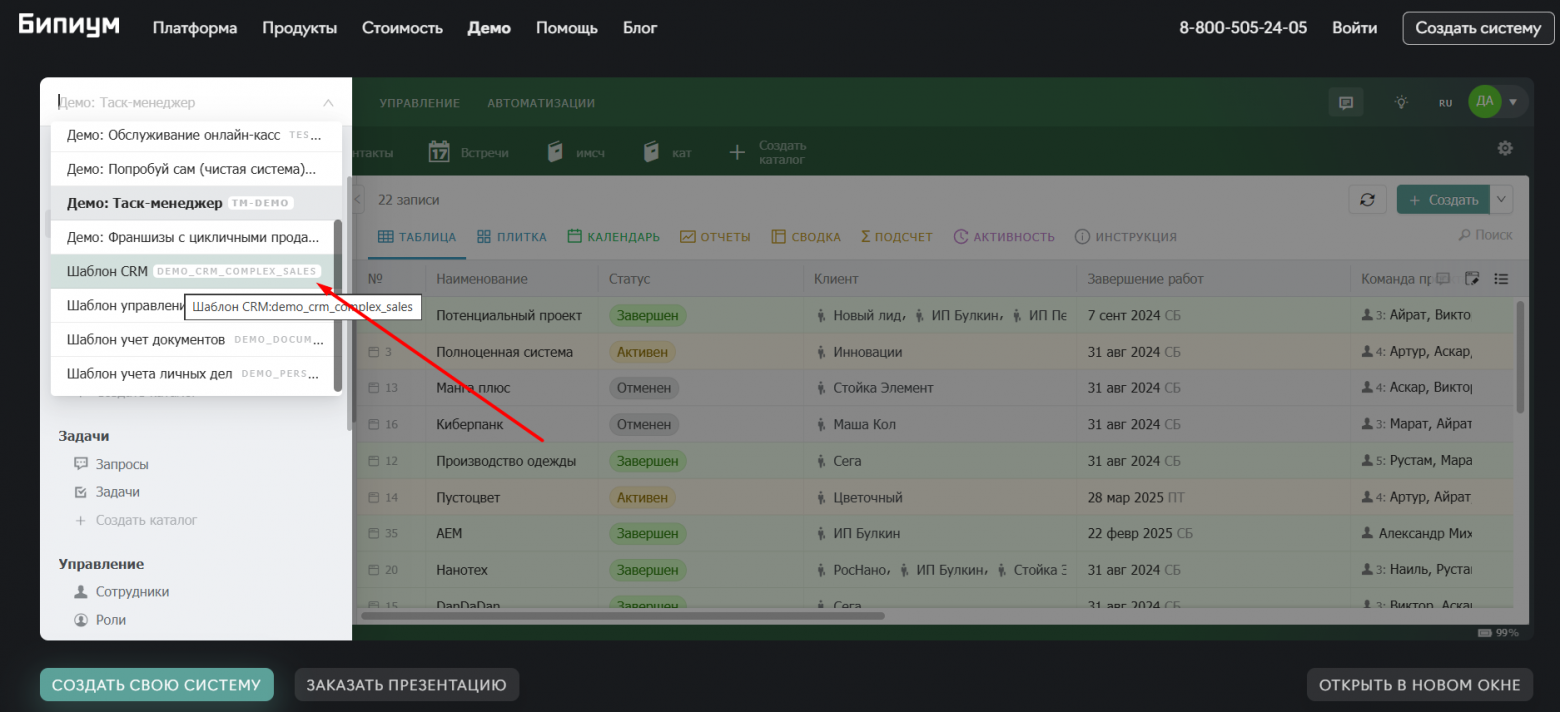Click the comment icon in table header
The image size is (1560, 712).
1442,278
